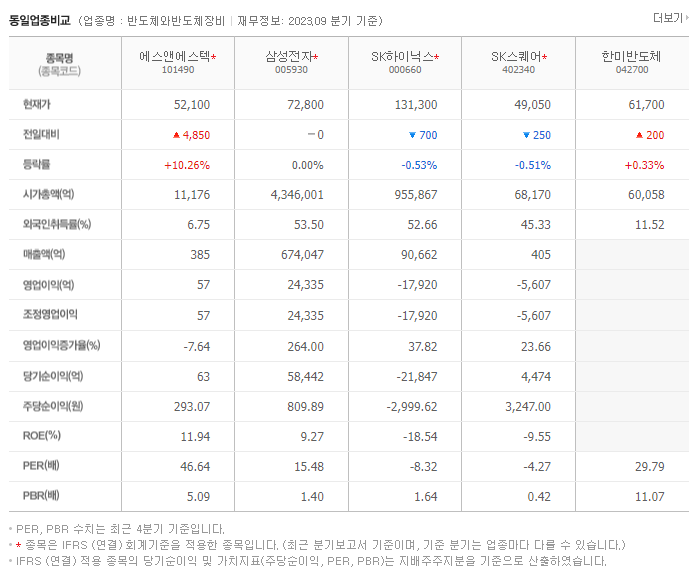Click the 60,058 market cap value

[646, 195]
